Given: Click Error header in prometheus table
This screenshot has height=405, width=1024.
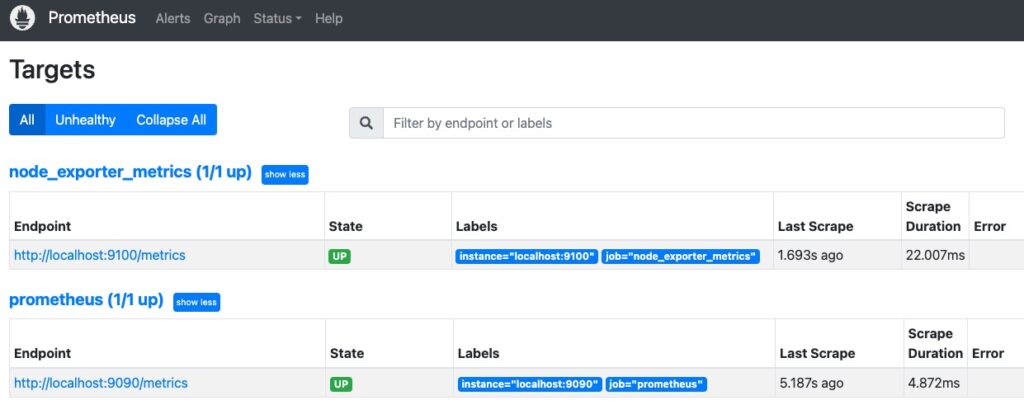Looking at the screenshot, I should 988,353.
